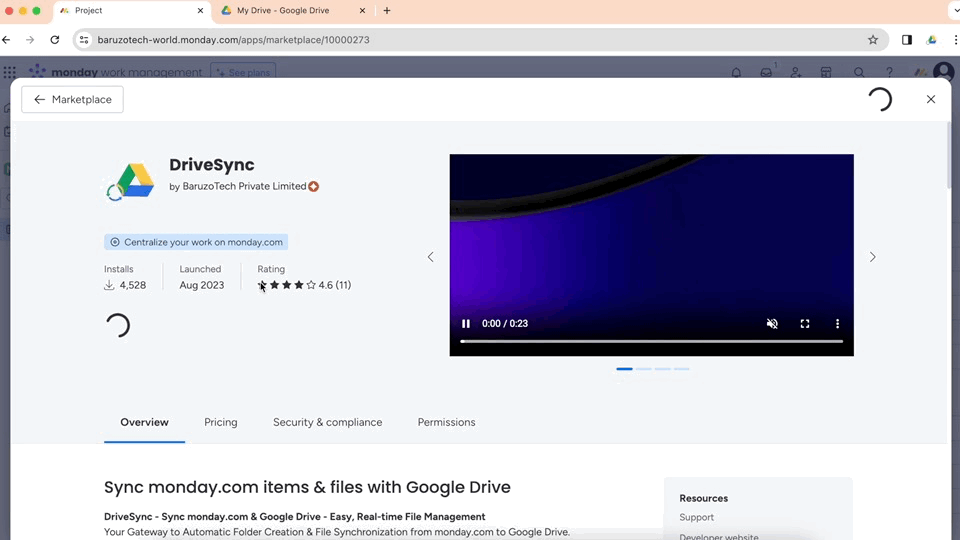Click the address bar URL
Screen dimensions: 960x540
point(233,40)
